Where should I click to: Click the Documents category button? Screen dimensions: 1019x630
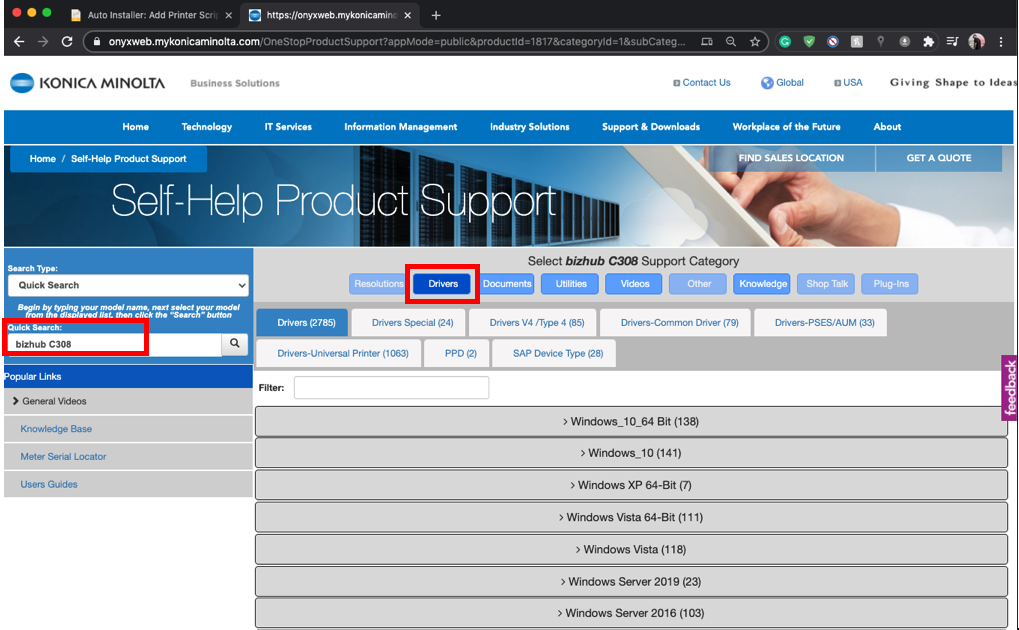(x=507, y=284)
